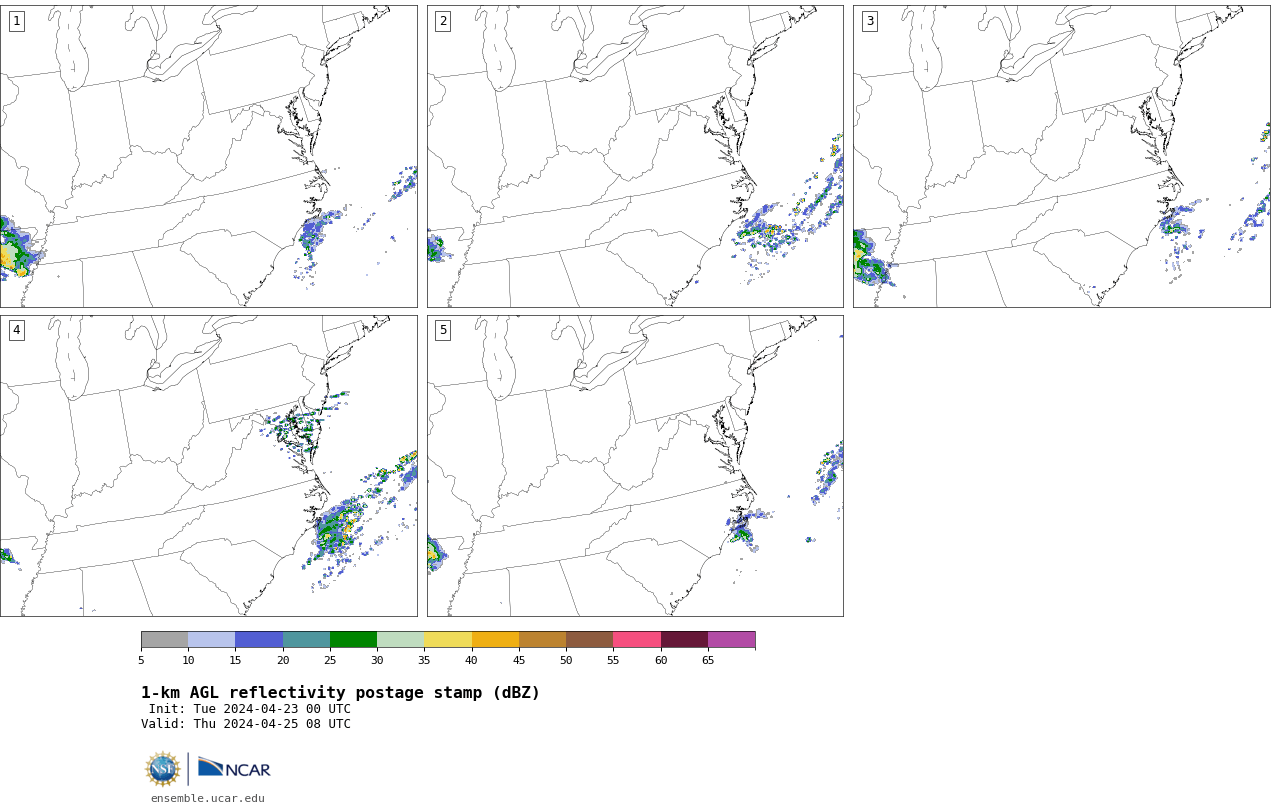
Task: Click the number label box '1'
Action: pyautogui.click(x=16, y=21)
